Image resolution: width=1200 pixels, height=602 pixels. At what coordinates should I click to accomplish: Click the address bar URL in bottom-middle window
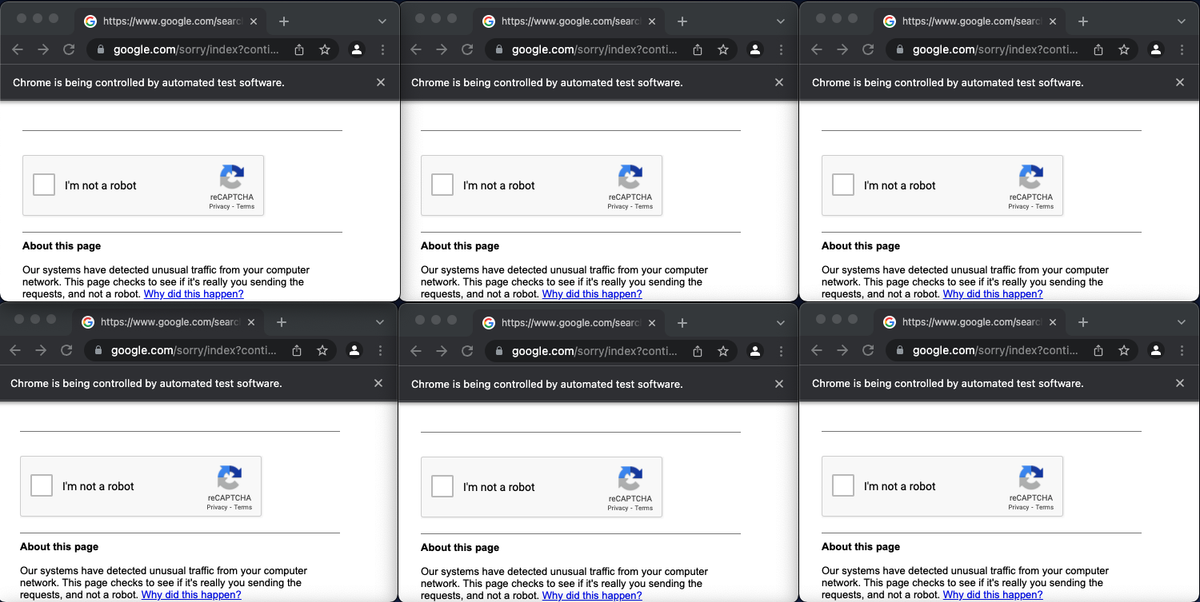coord(594,351)
